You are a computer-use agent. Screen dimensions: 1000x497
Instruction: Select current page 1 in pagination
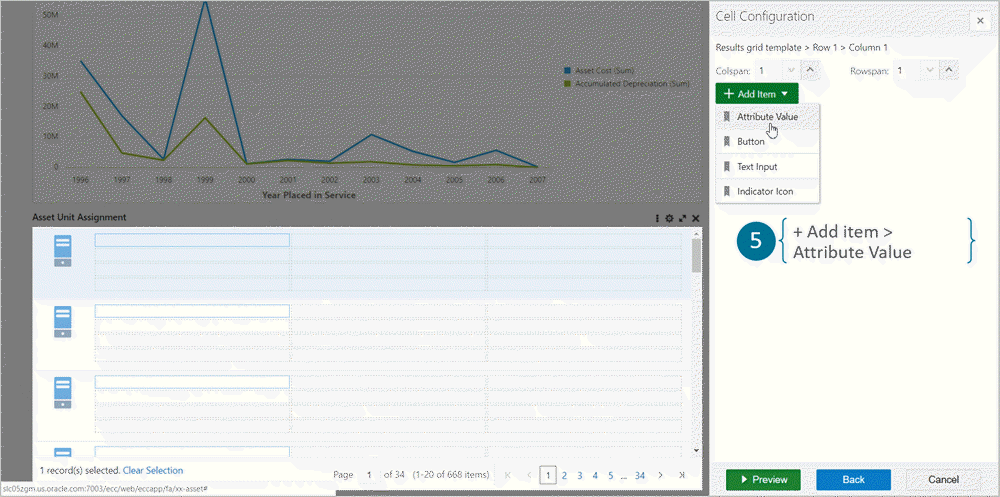548,475
